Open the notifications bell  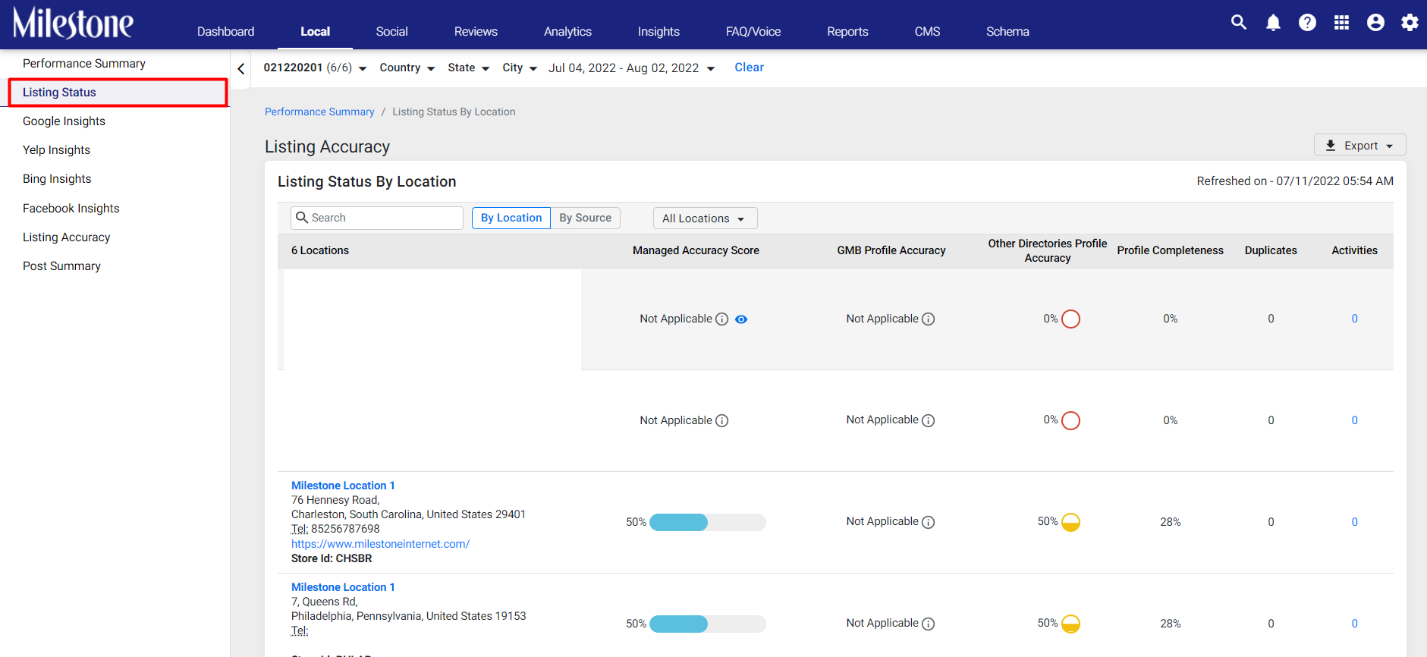click(1273, 22)
